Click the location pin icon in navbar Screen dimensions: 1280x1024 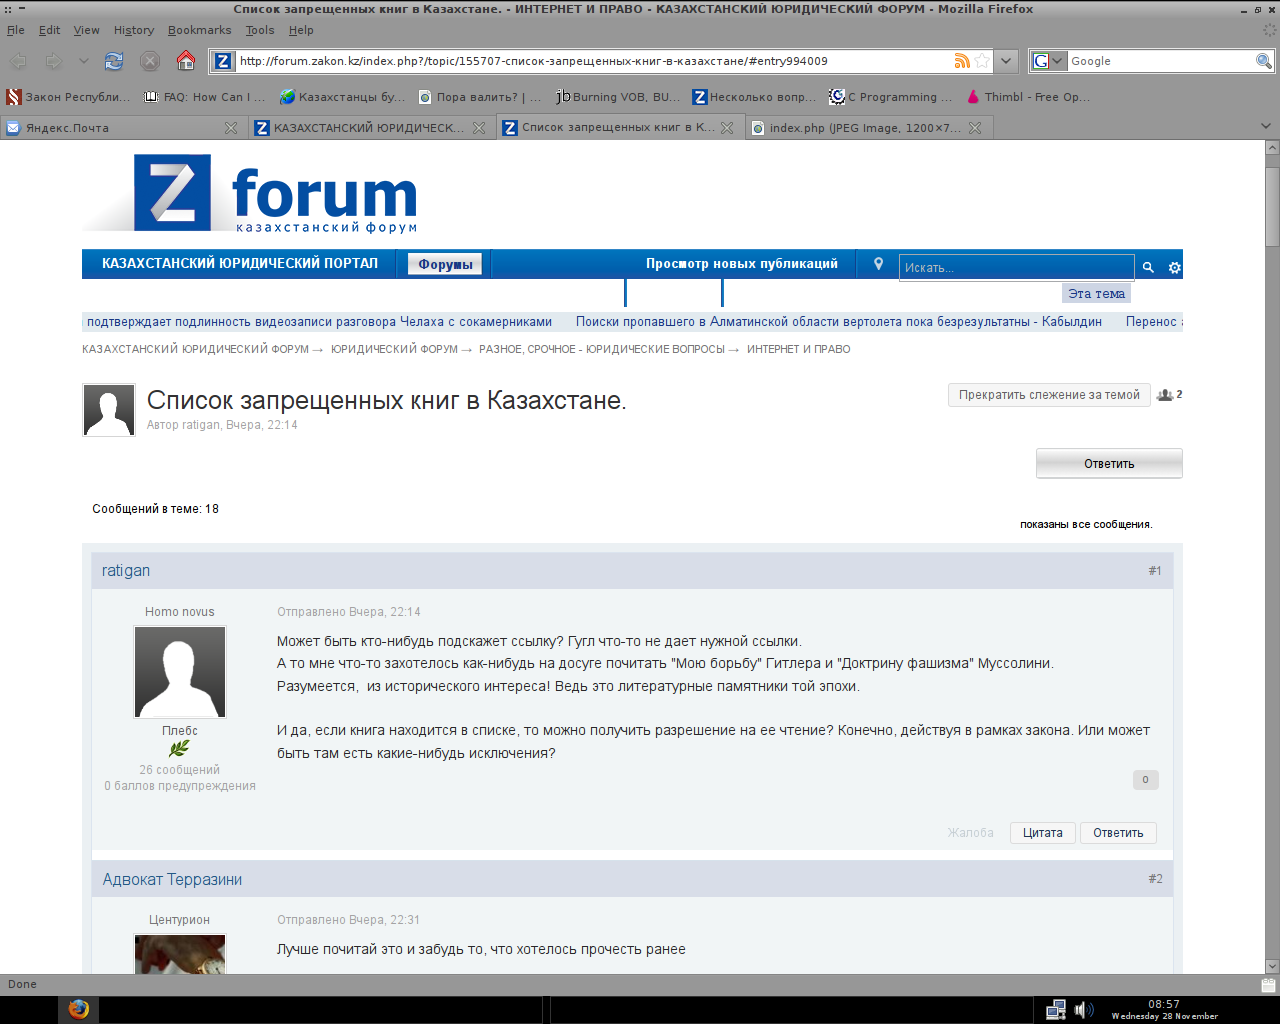pos(878,264)
